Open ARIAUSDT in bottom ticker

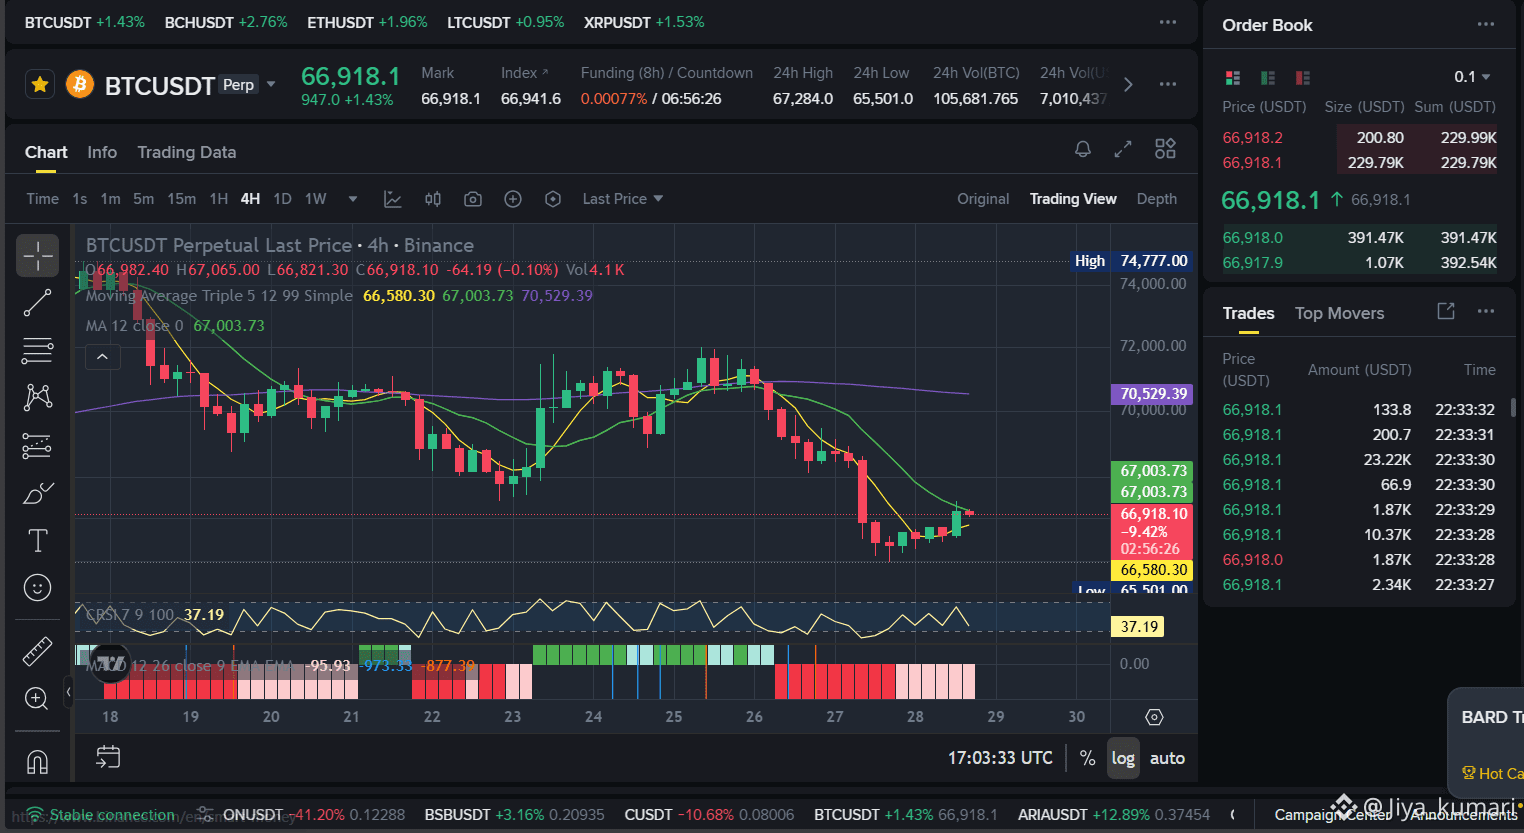click(1114, 815)
